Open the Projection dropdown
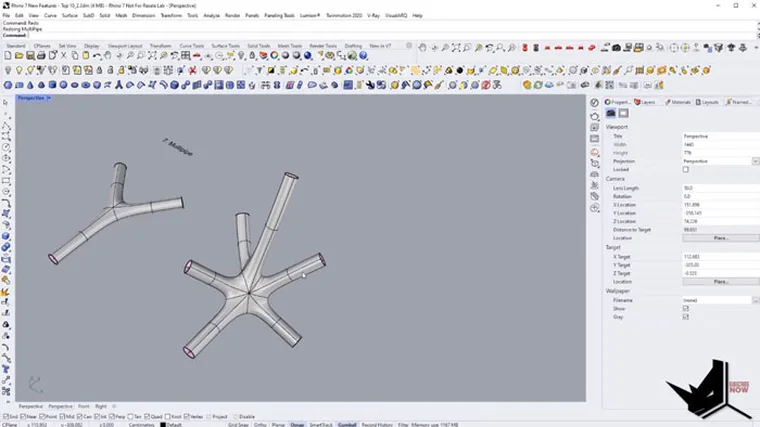Screen dimensions: 760x427 (x=755, y=161)
